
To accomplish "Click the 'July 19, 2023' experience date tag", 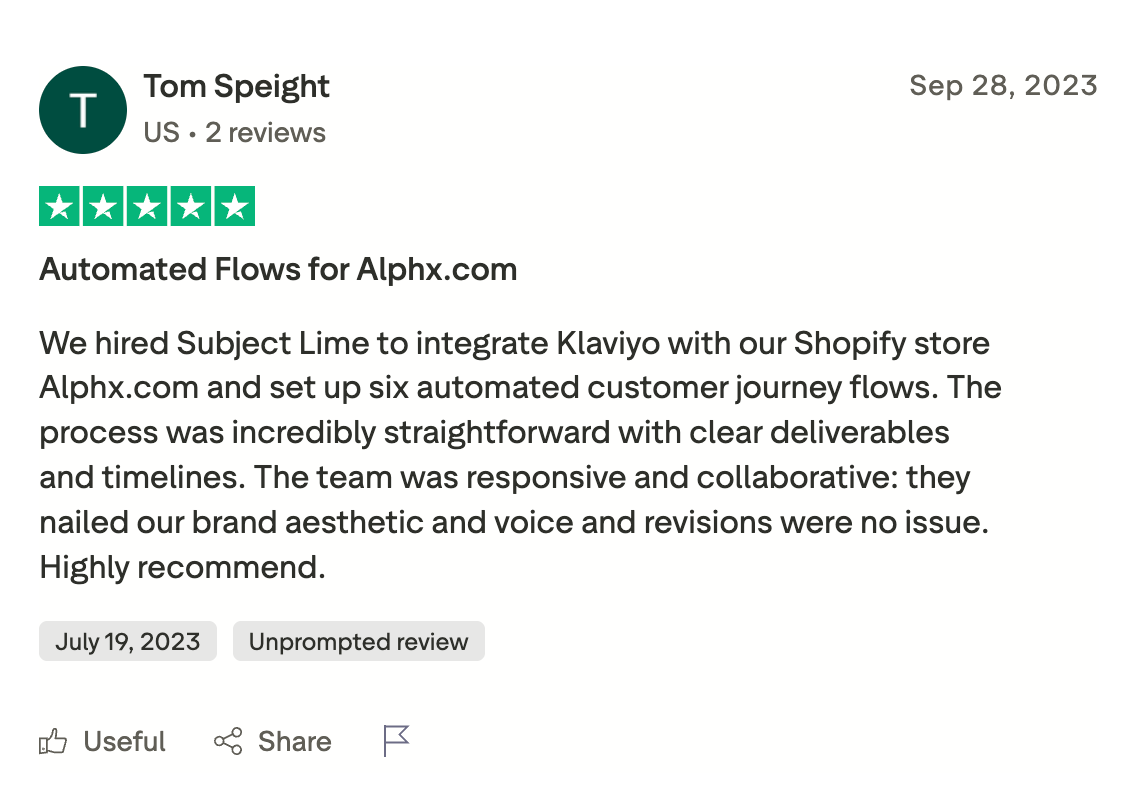I will pos(128,641).
